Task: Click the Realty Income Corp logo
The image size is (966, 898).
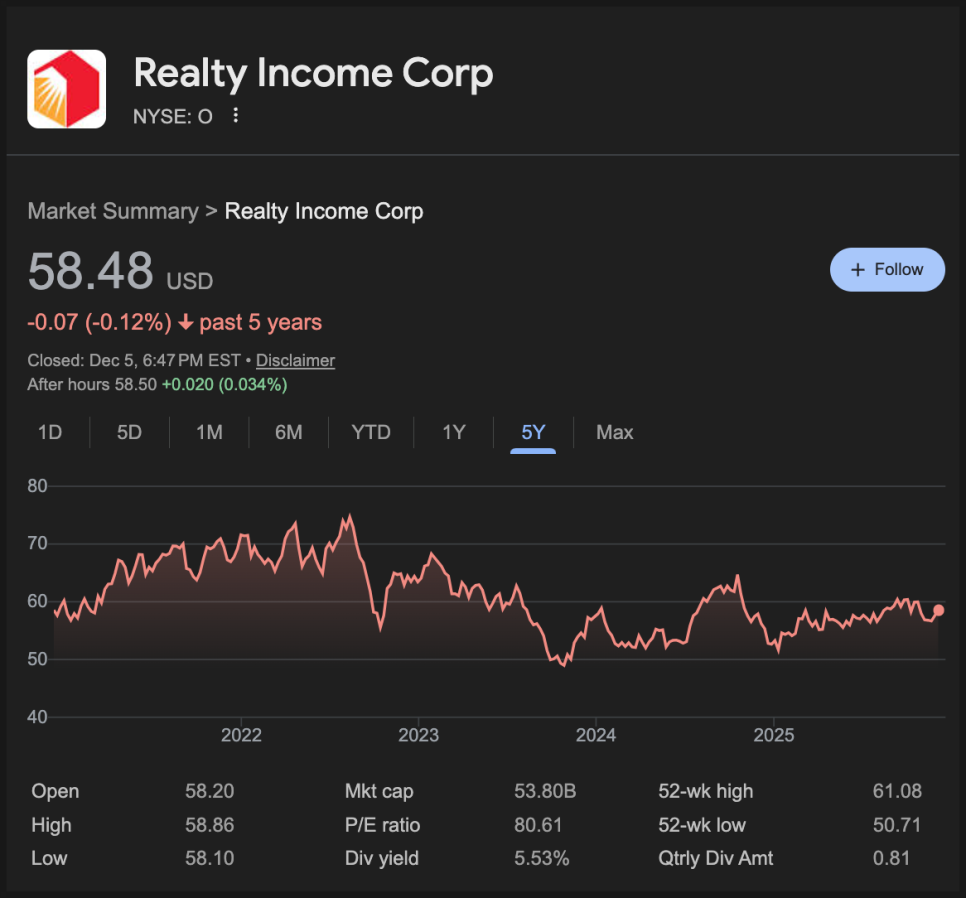Action: coord(66,89)
